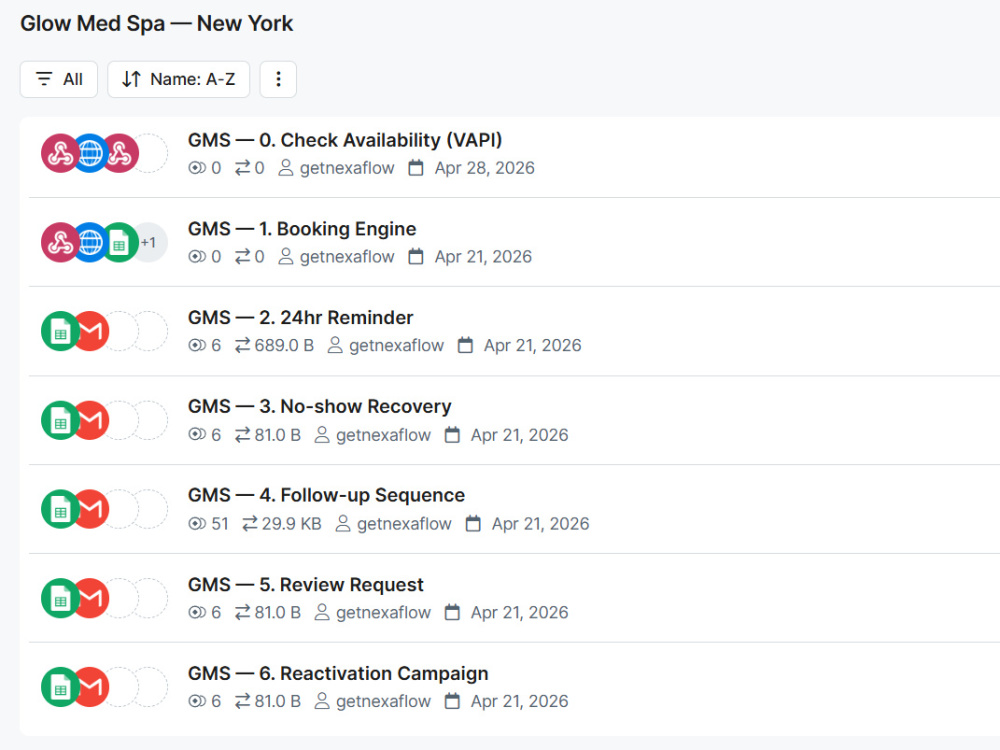Open GMS — 0. Check Availability (VAPI) scenario
The height and width of the screenshot is (750, 1000).
coord(345,140)
